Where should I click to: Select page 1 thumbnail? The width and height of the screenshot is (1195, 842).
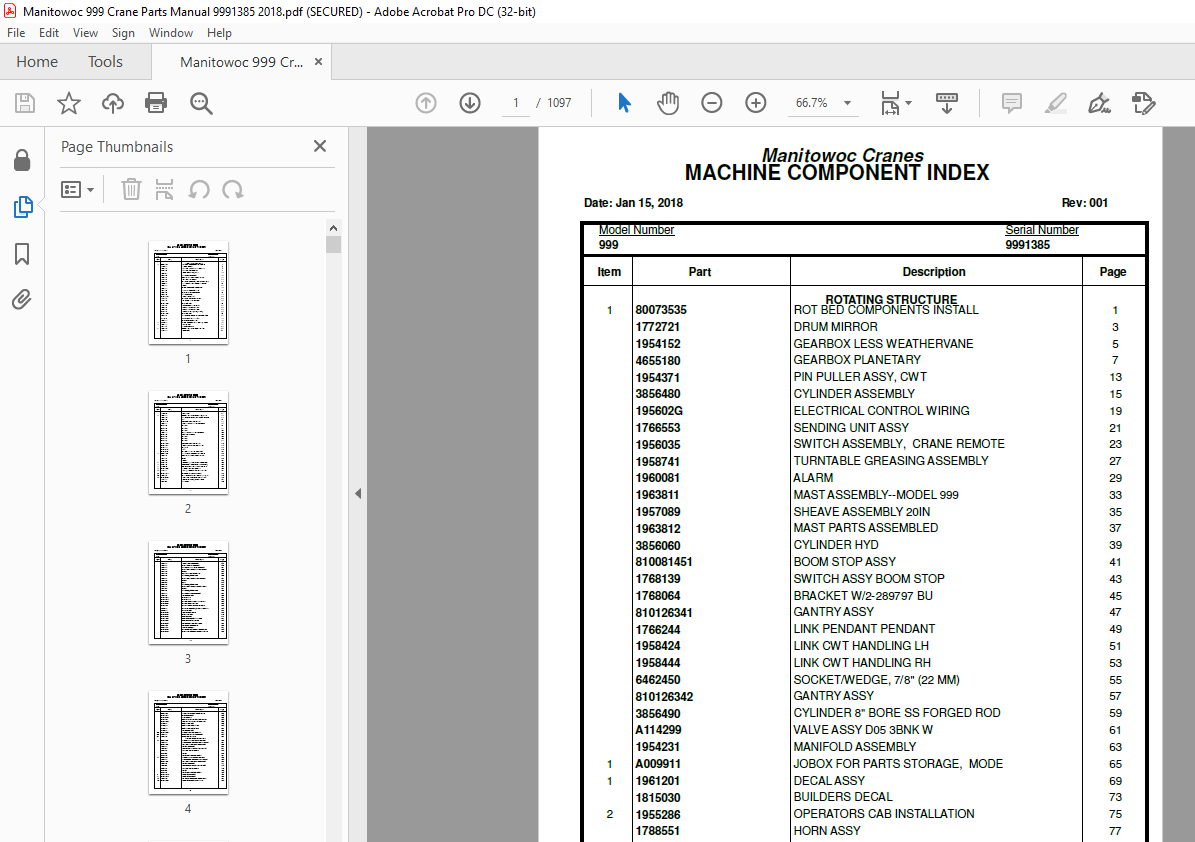188,293
